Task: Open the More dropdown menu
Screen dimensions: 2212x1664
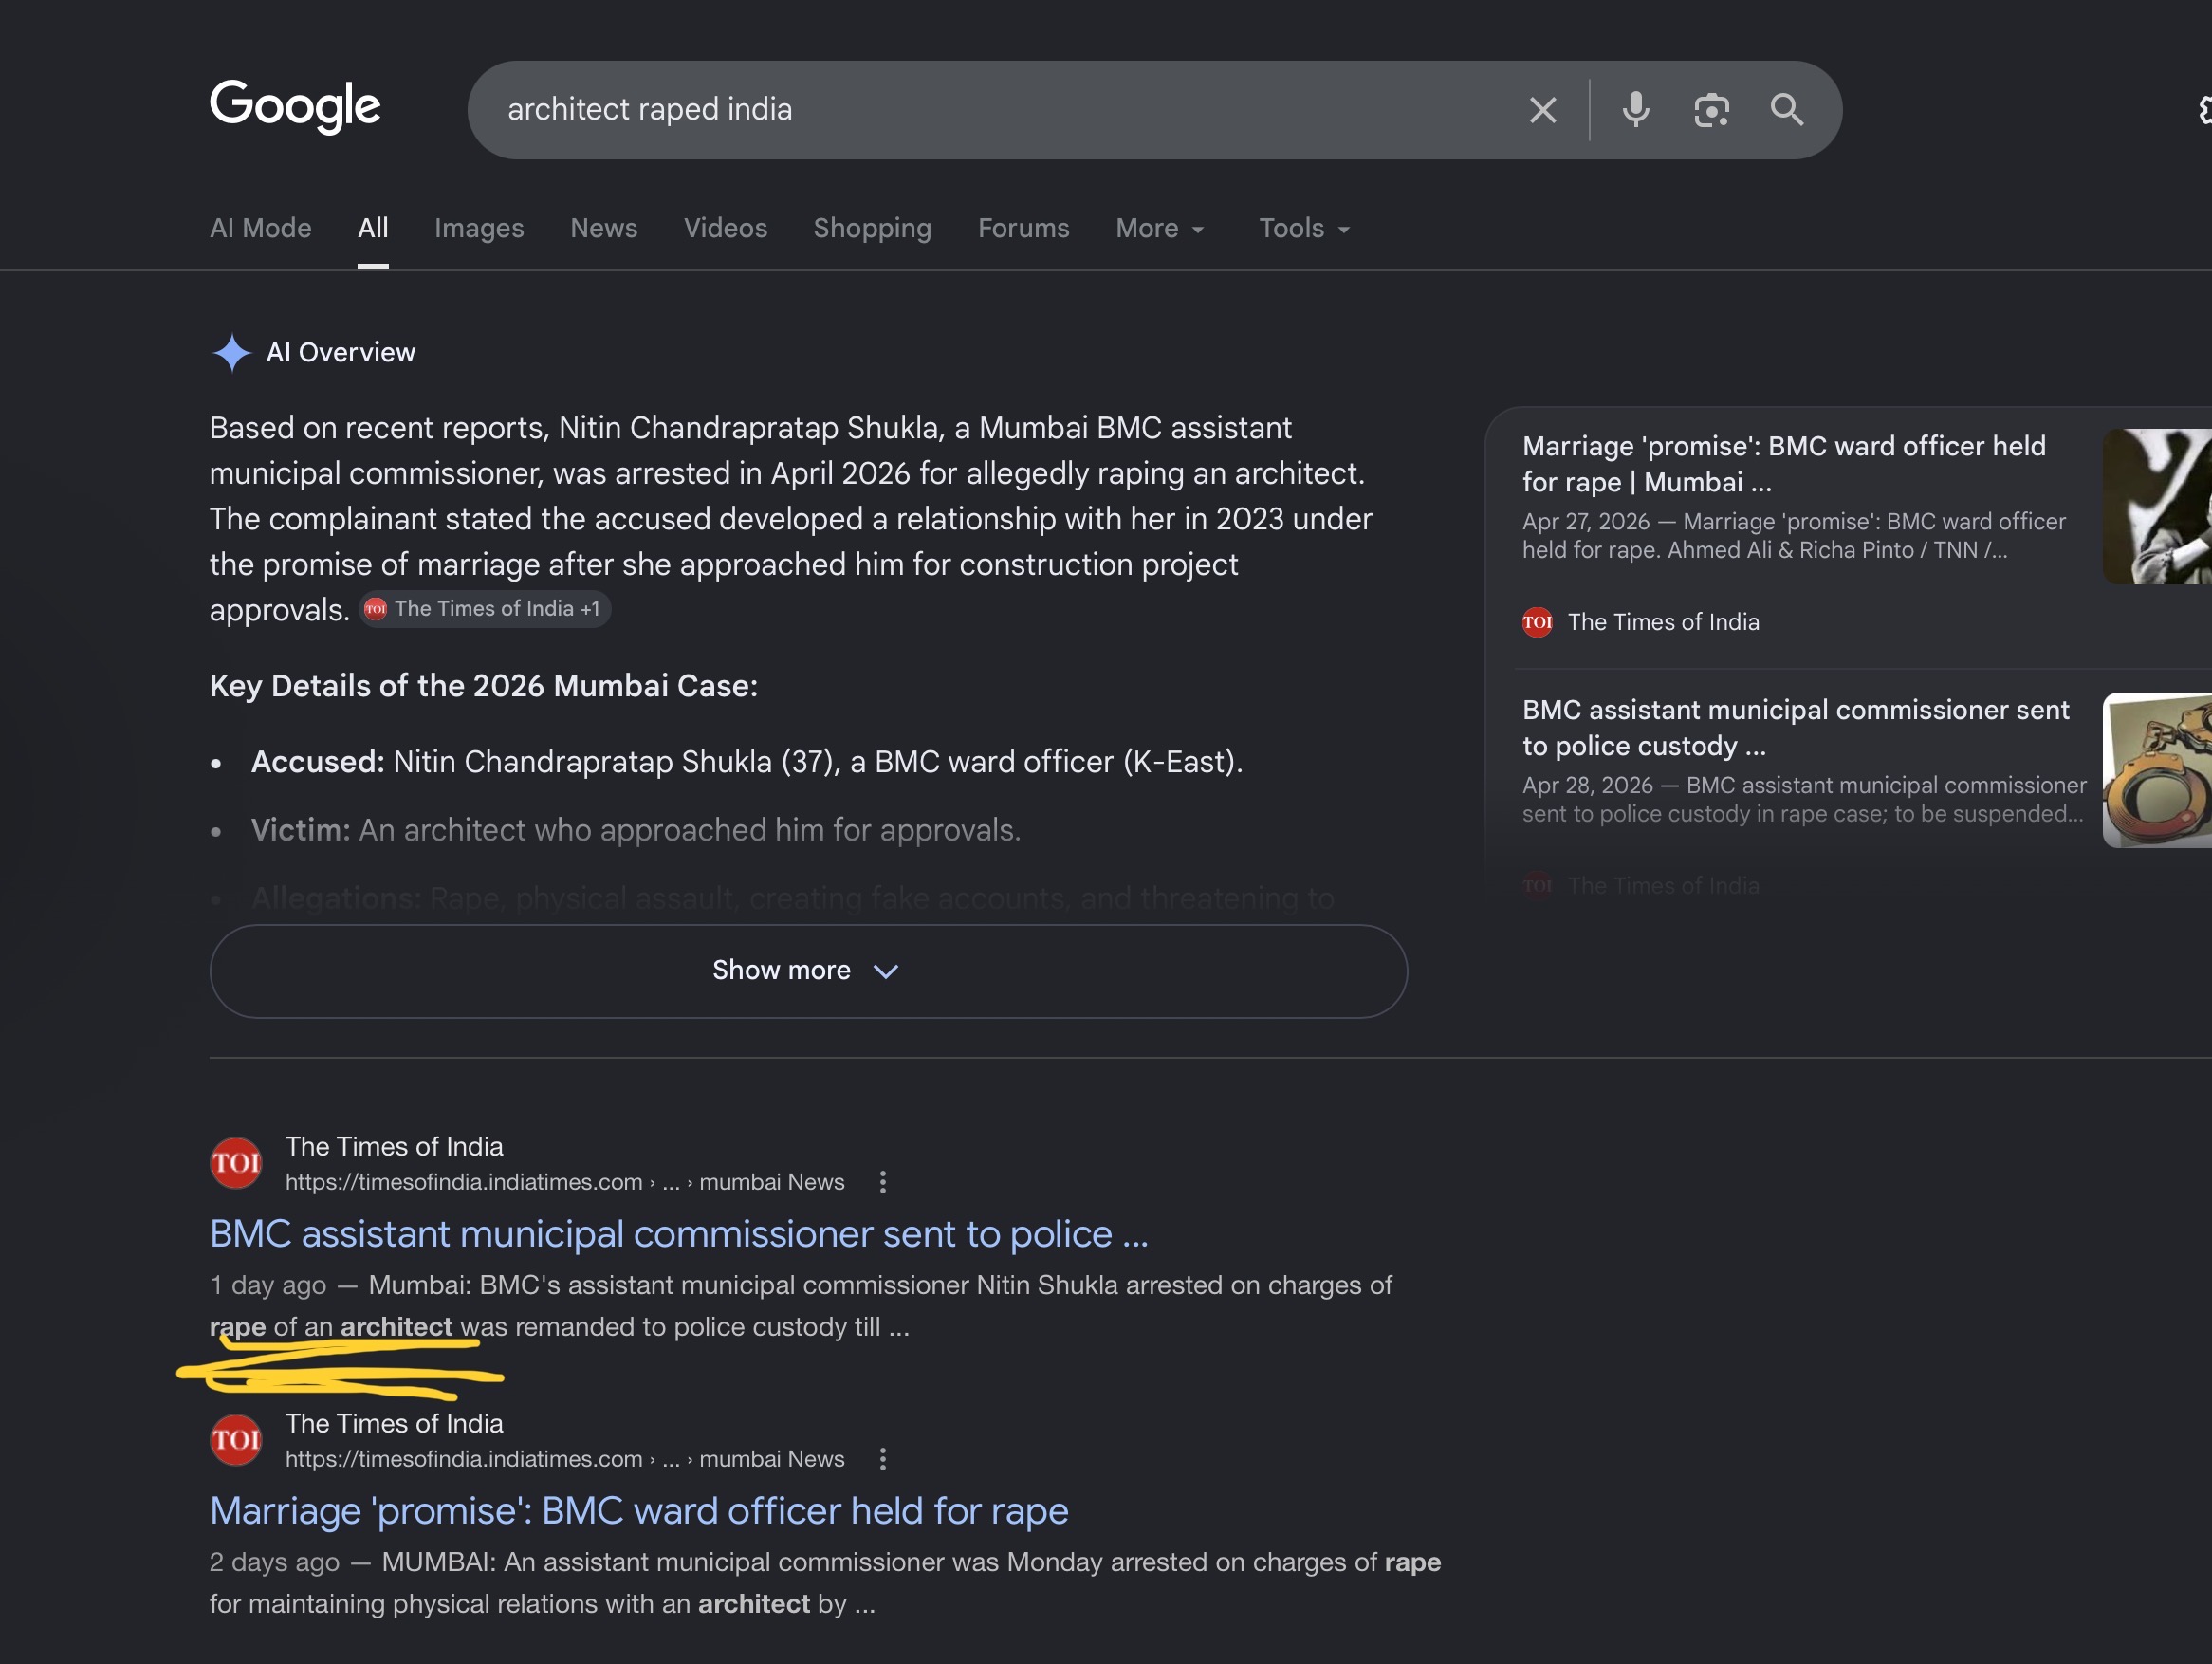Action: coord(1160,229)
